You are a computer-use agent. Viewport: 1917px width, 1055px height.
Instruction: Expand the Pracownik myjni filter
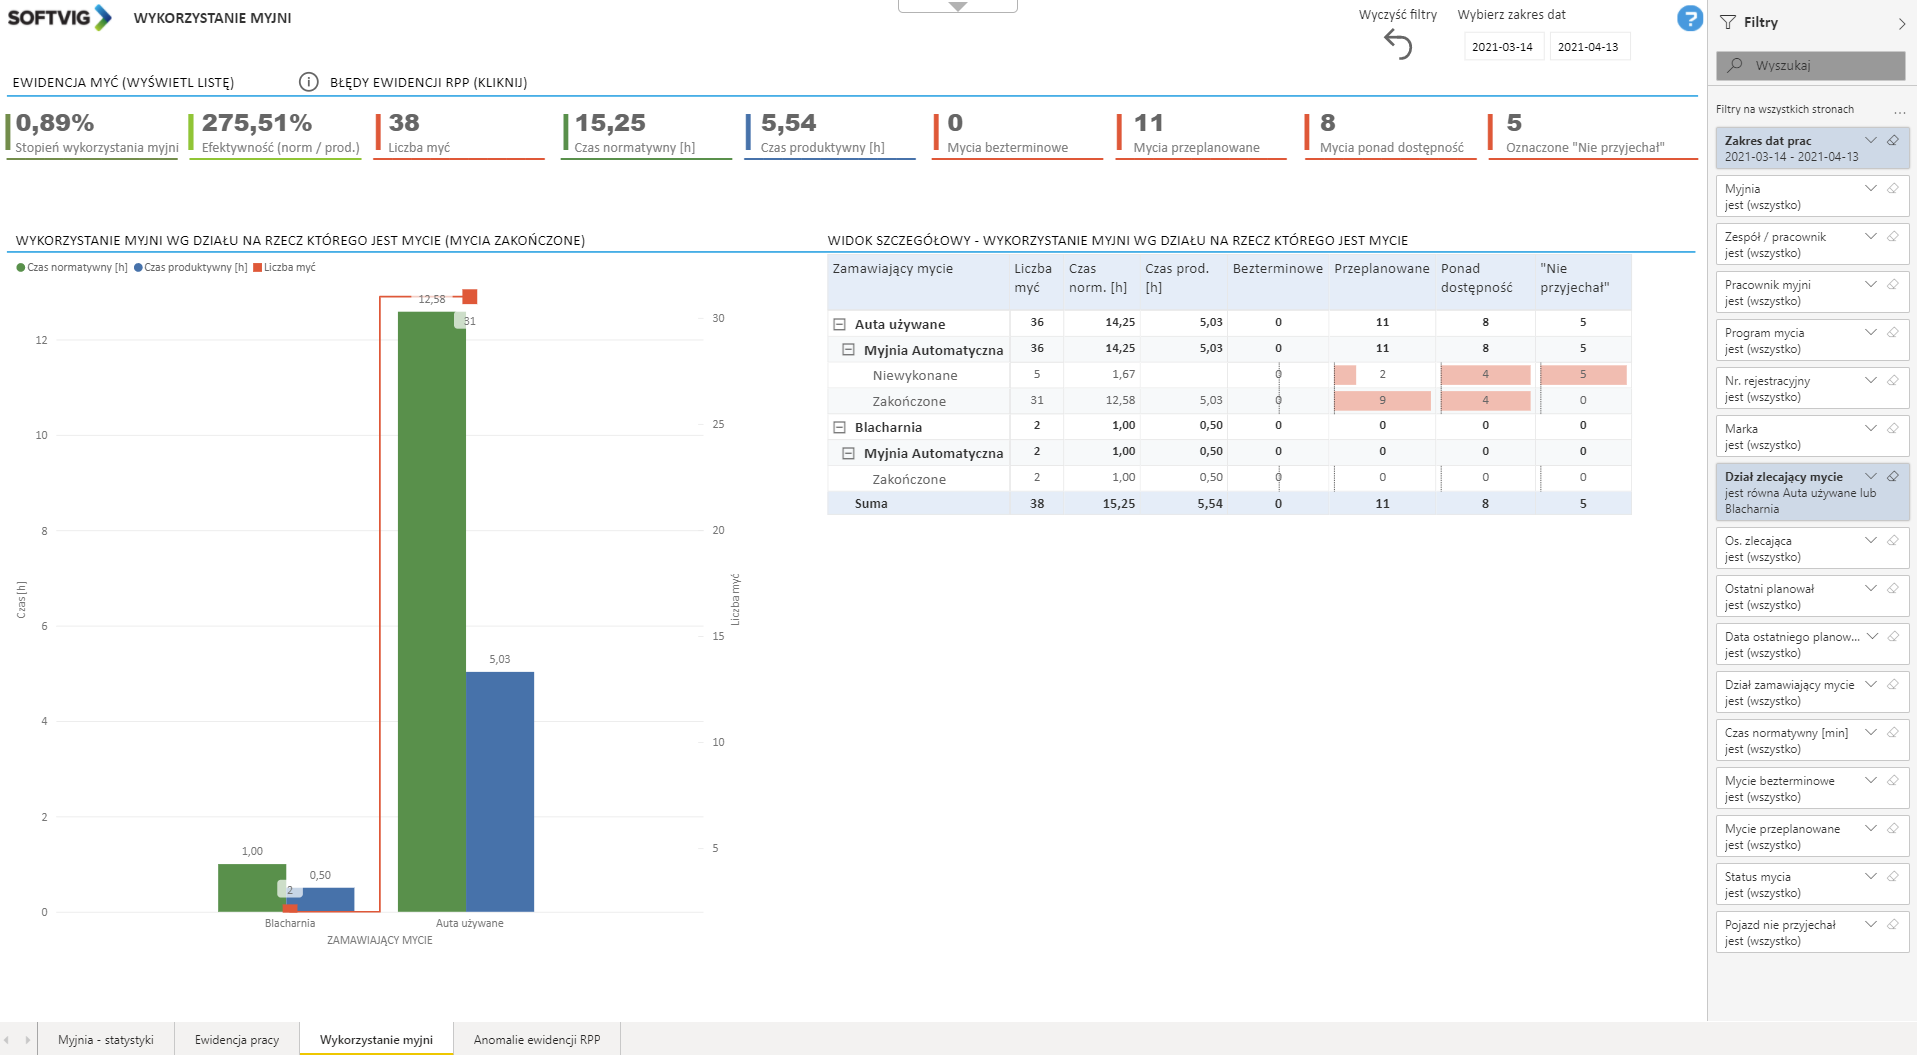coord(1870,285)
